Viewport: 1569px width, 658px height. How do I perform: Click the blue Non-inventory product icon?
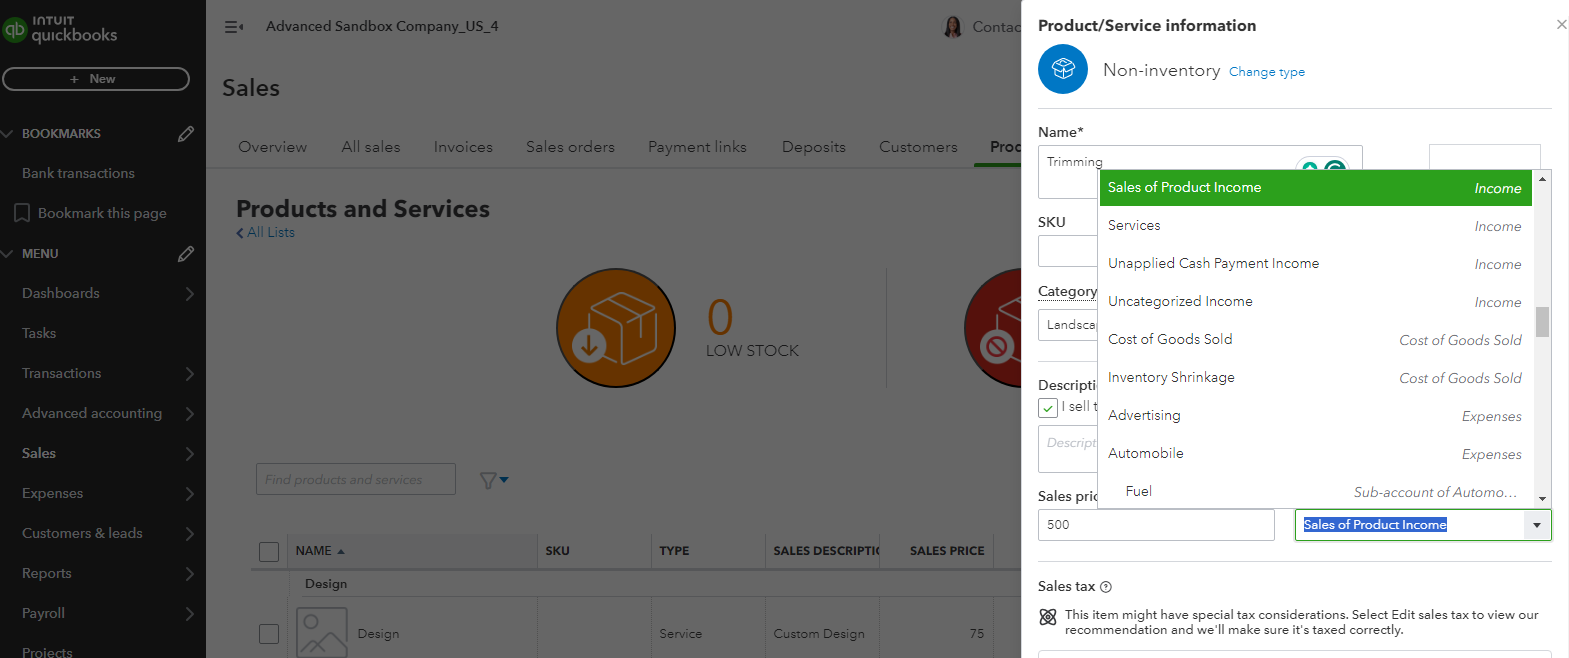pyautogui.click(x=1063, y=69)
